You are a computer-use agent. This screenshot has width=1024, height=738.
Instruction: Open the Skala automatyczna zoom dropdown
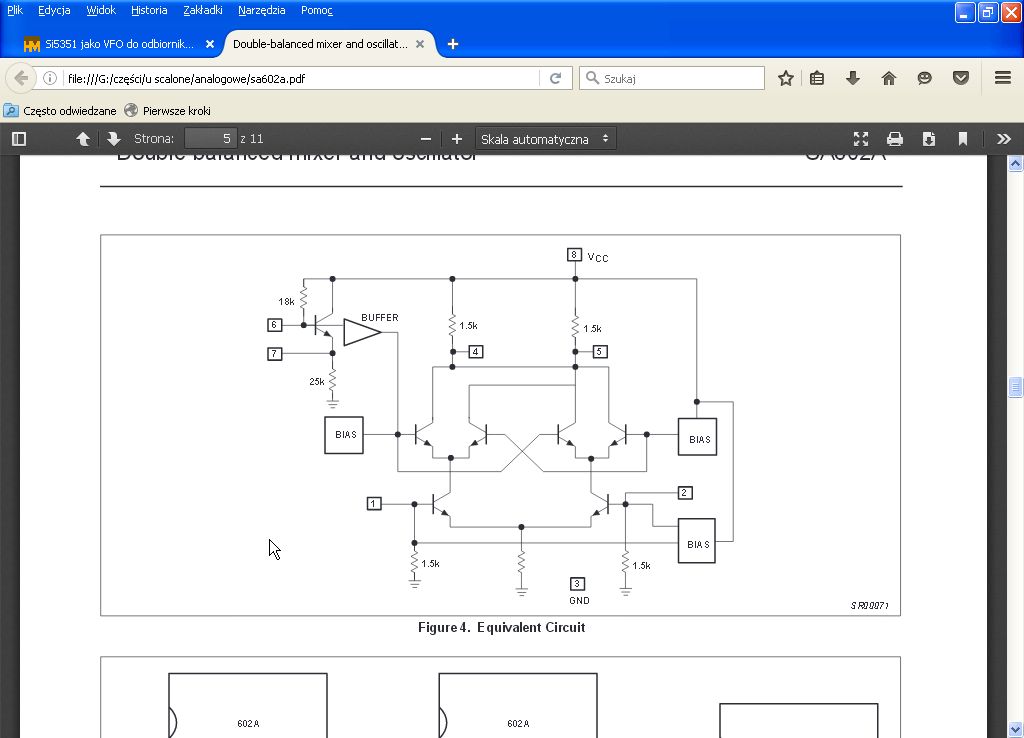tap(545, 139)
